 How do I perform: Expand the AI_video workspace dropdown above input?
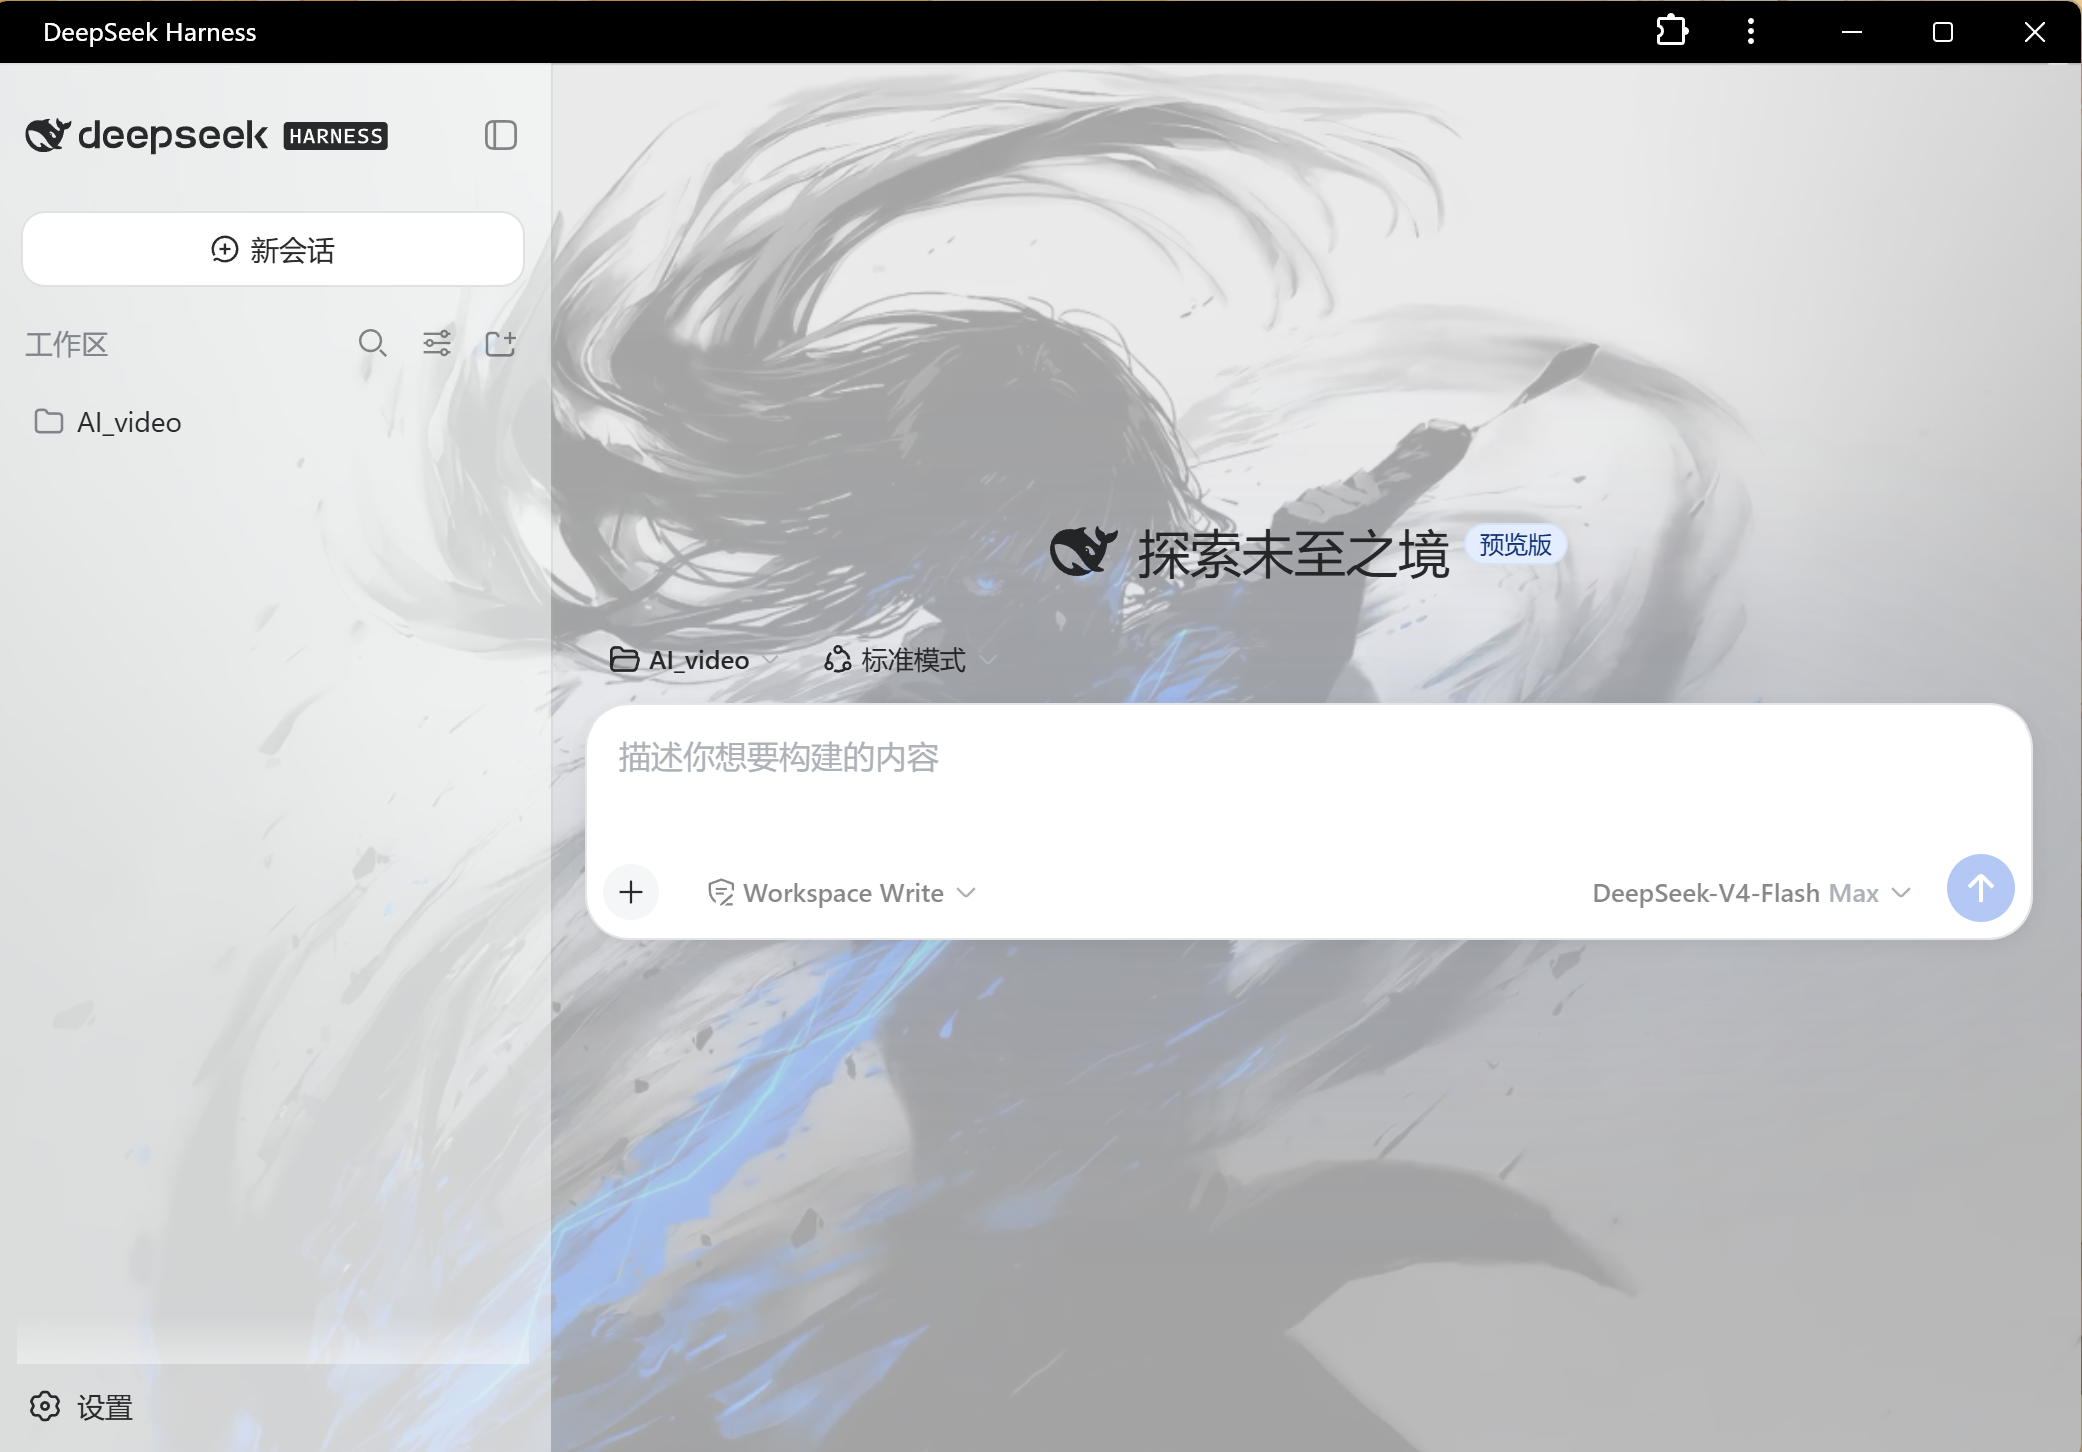(693, 660)
